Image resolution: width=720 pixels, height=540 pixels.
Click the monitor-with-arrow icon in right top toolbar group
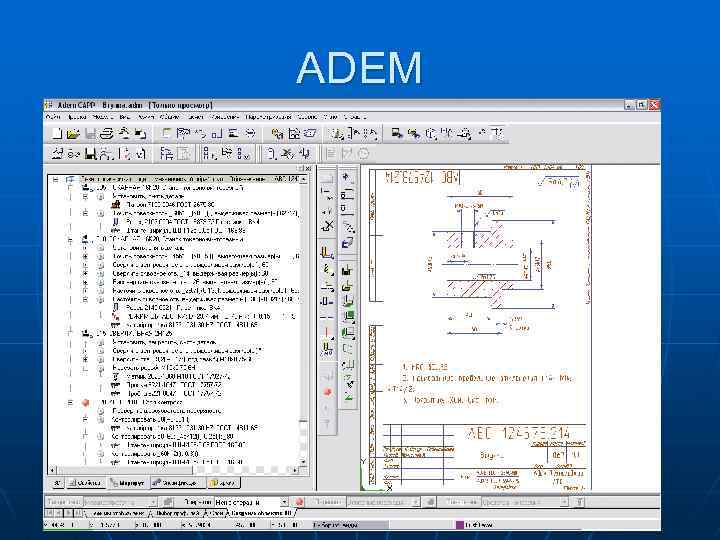pyautogui.click(x=397, y=134)
